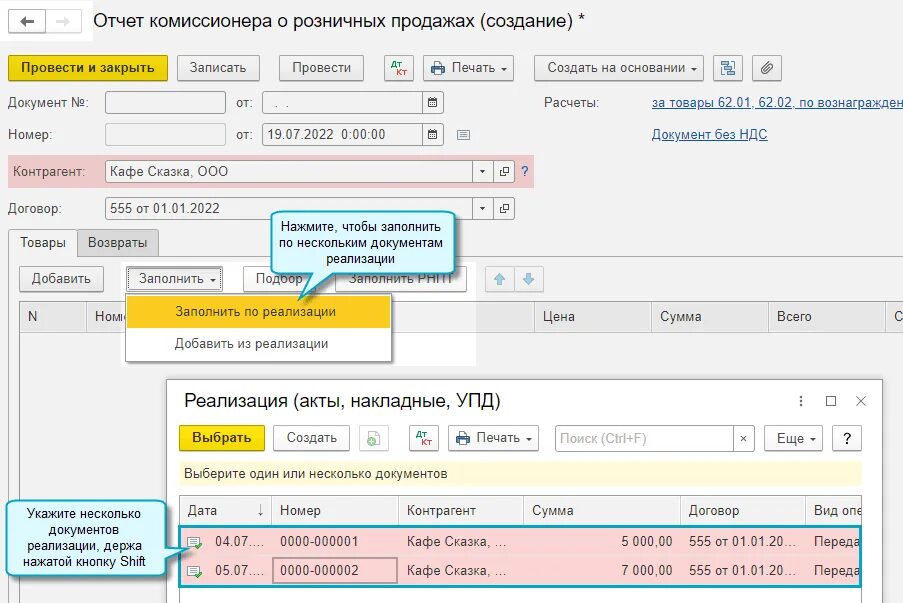Expand the Заполнить dropdown button
Screen dimensions: 903x603
[174, 279]
